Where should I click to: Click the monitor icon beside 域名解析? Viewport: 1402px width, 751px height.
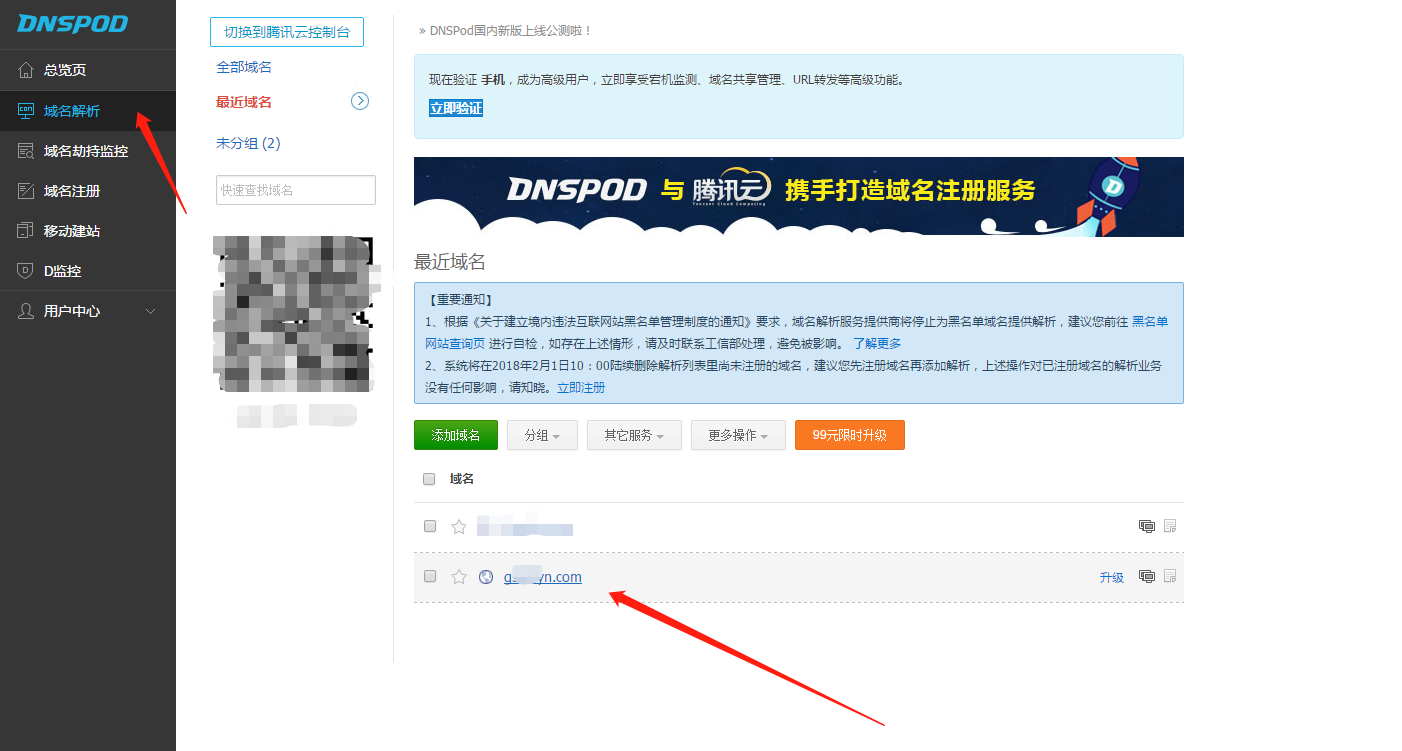(x=26, y=111)
